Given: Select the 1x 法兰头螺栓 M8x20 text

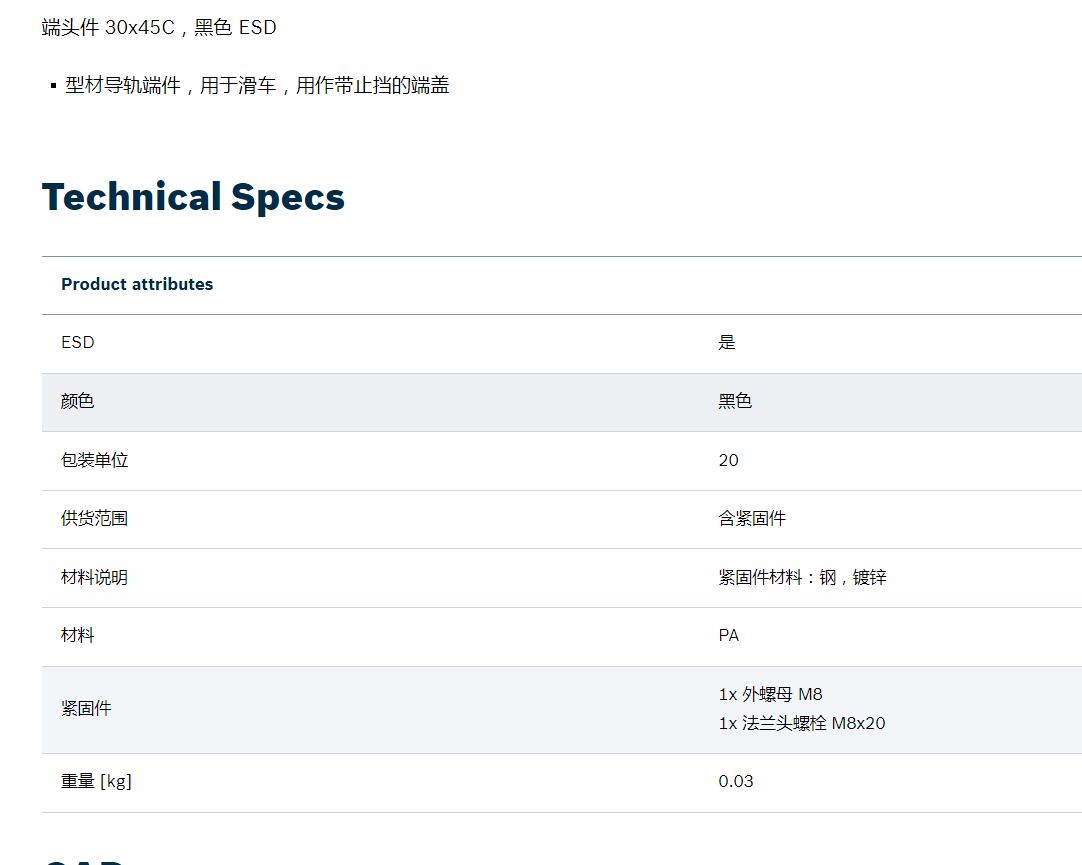Looking at the screenshot, I should (802, 723).
